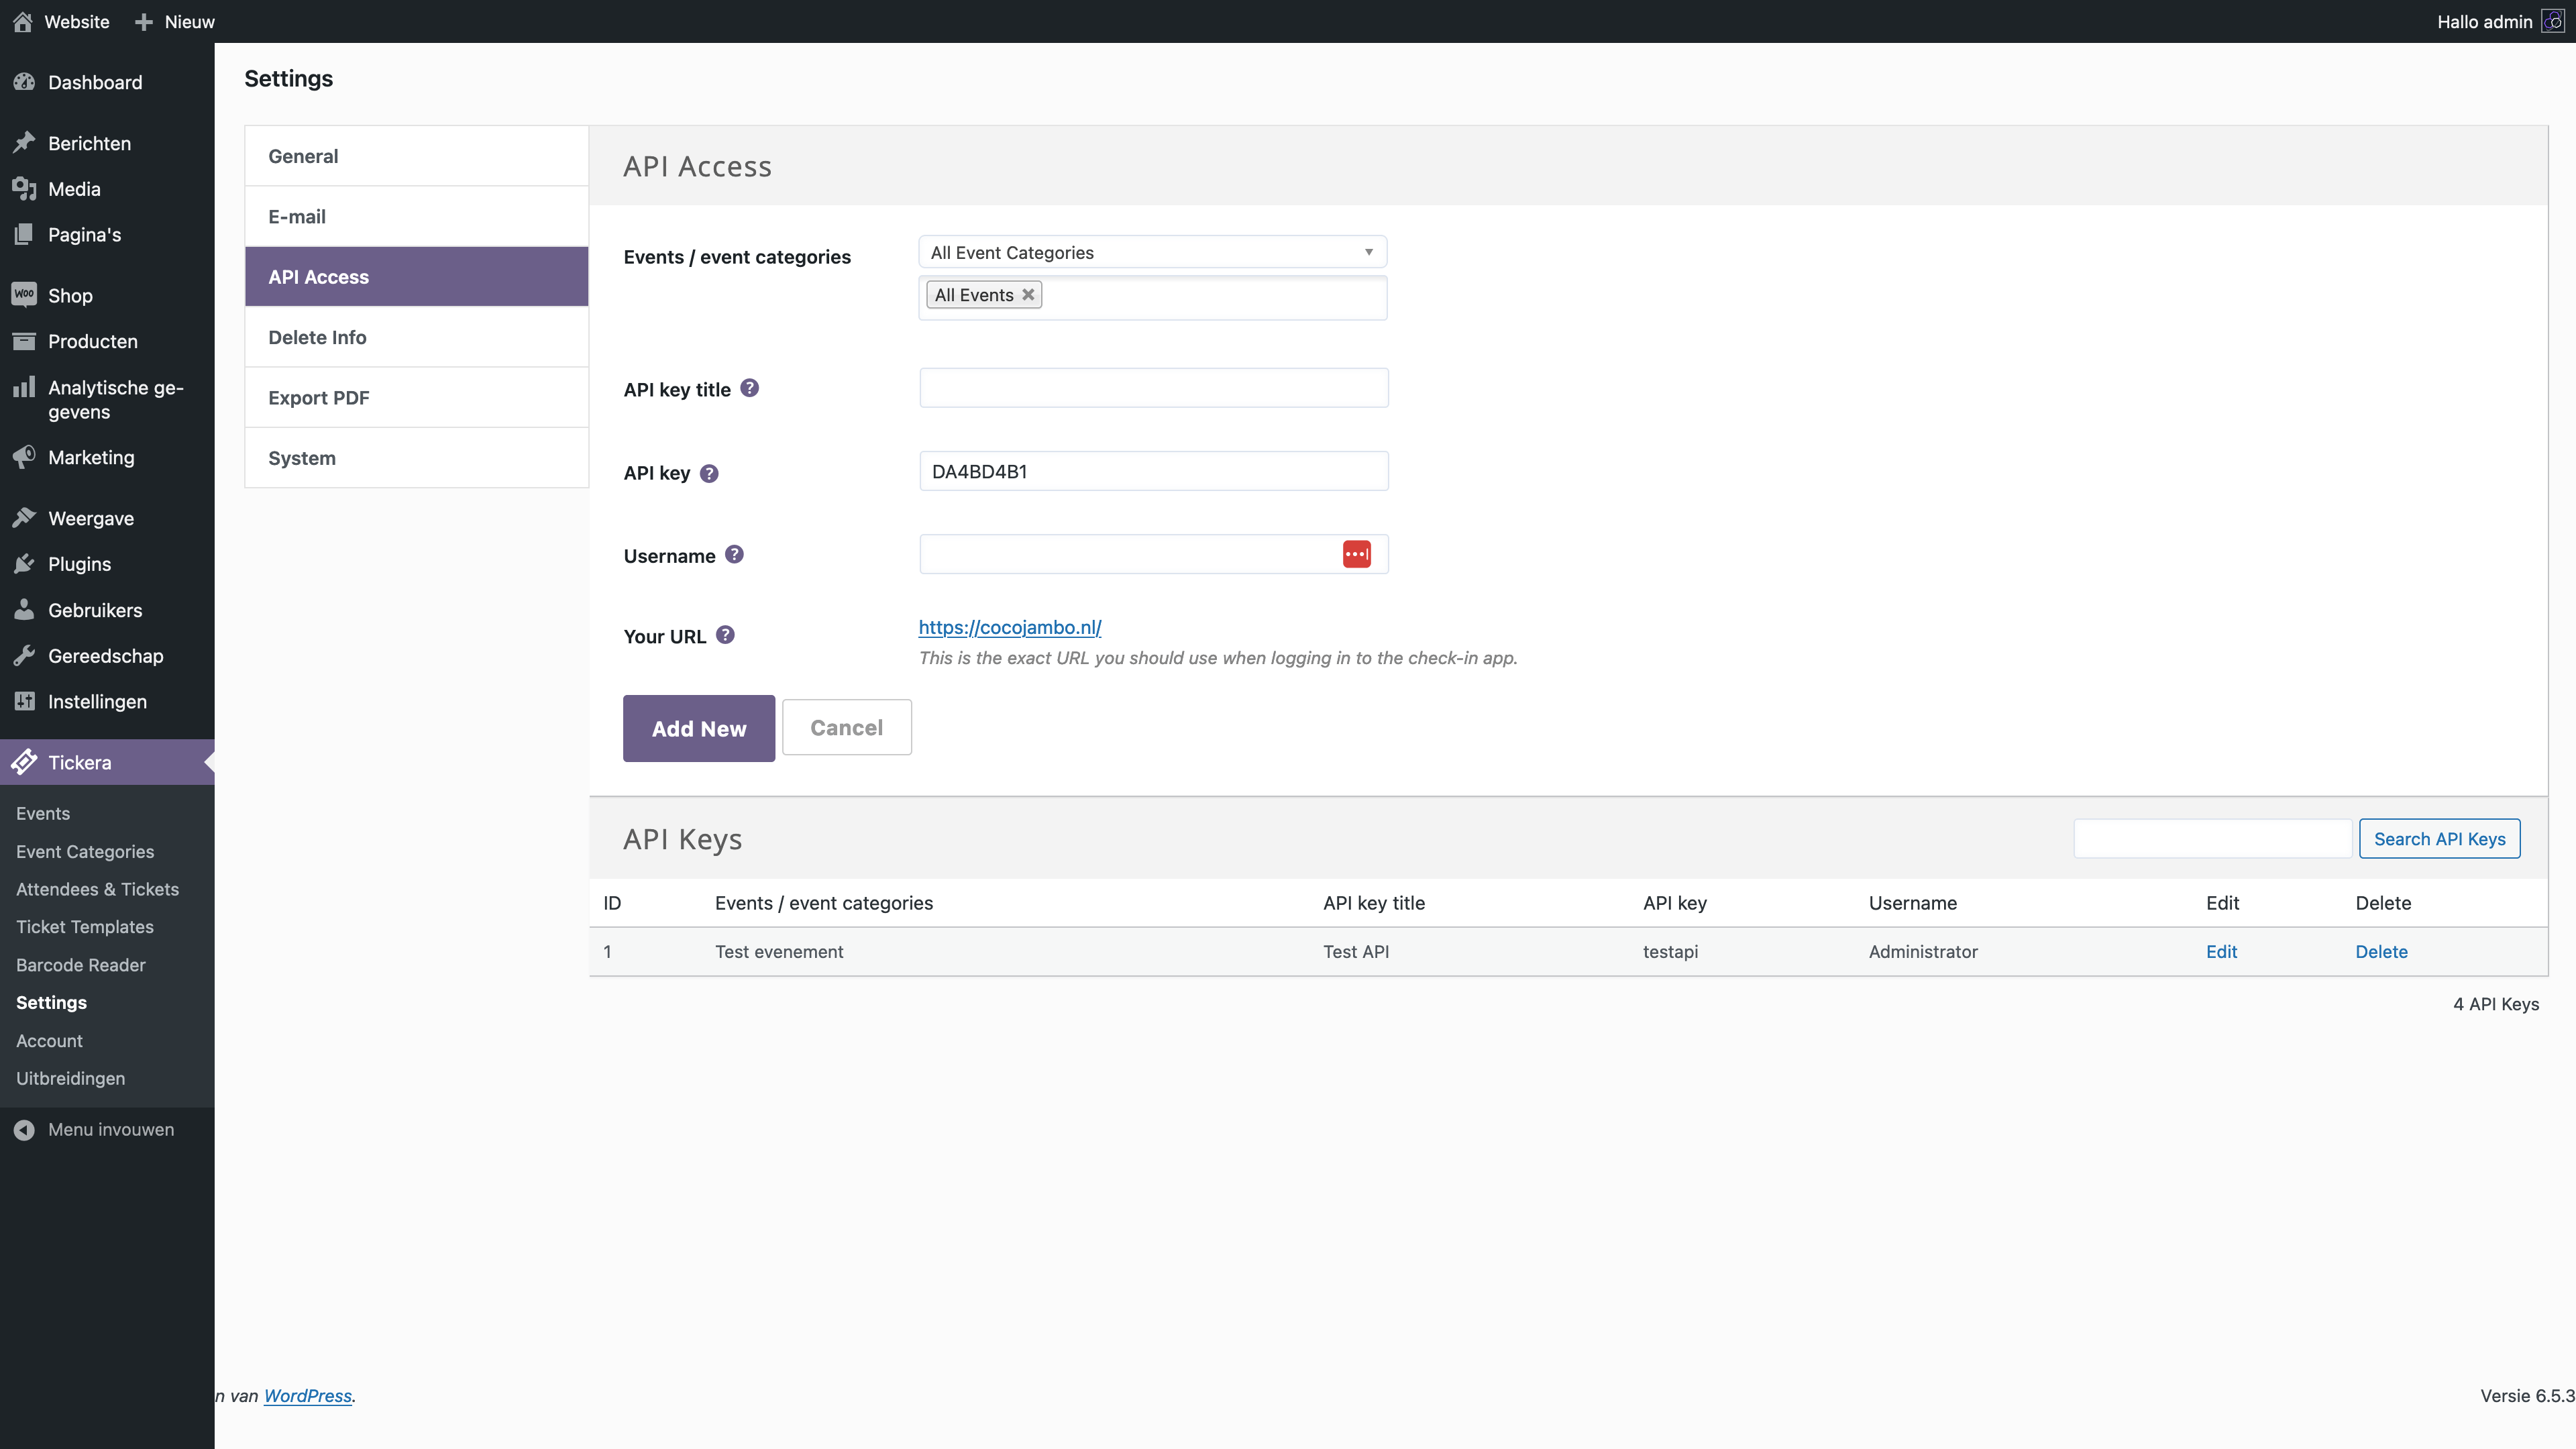Open the Delete Info tab
This screenshot has width=2576, height=1449.
(x=416, y=337)
